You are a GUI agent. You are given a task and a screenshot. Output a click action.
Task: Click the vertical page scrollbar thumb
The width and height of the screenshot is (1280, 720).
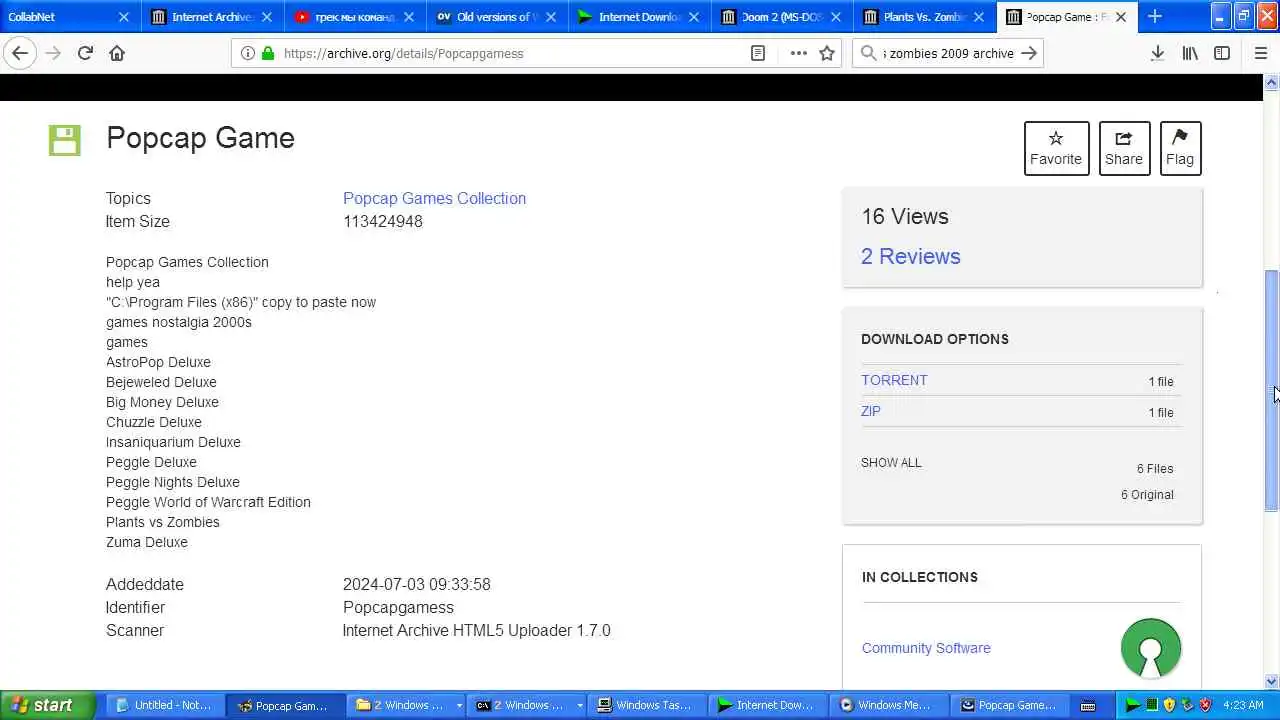(1271, 390)
